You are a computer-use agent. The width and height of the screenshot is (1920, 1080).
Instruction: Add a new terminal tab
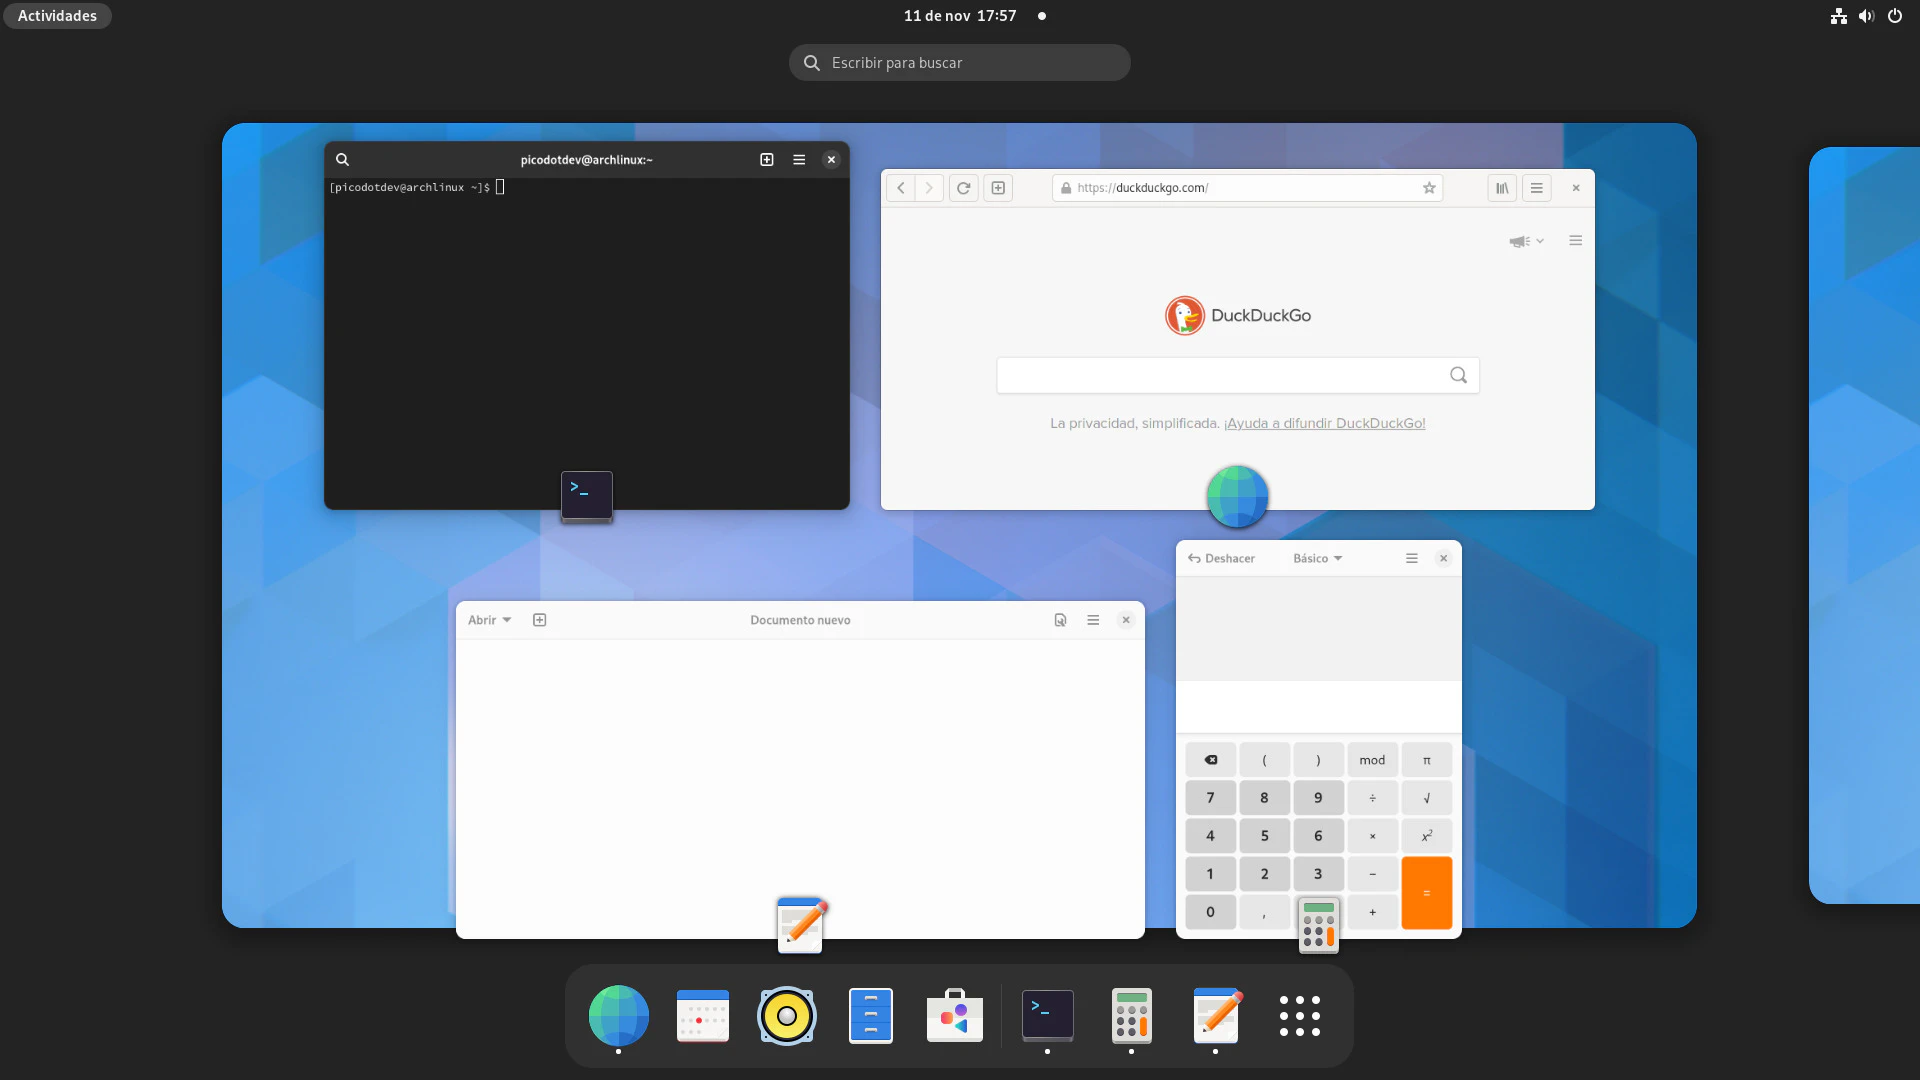(767, 160)
